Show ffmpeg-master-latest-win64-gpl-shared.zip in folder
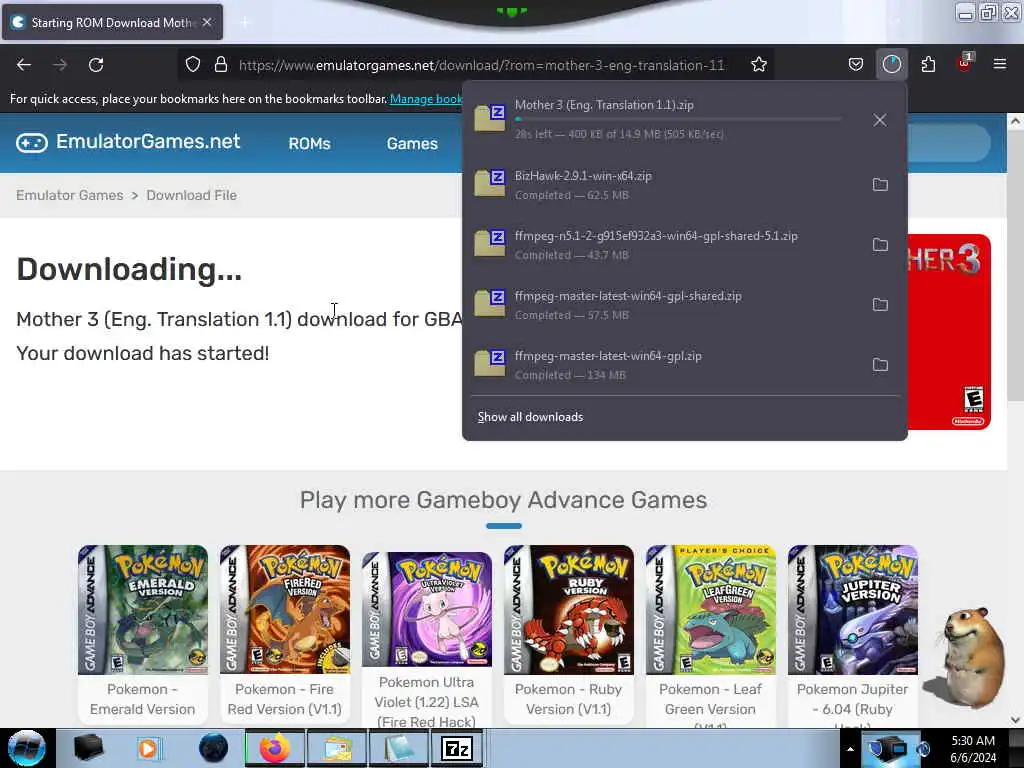This screenshot has height=768, width=1024. (x=880, y=305)
